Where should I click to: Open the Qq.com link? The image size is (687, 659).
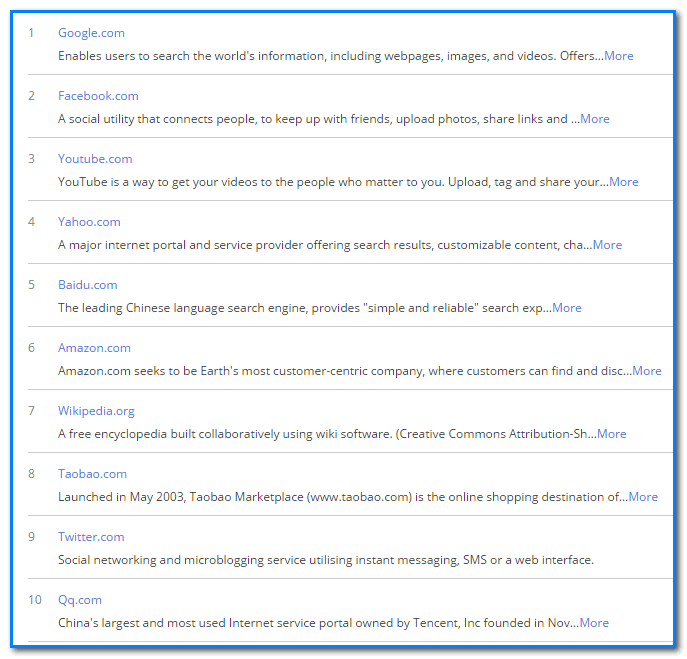click(80, 600)
